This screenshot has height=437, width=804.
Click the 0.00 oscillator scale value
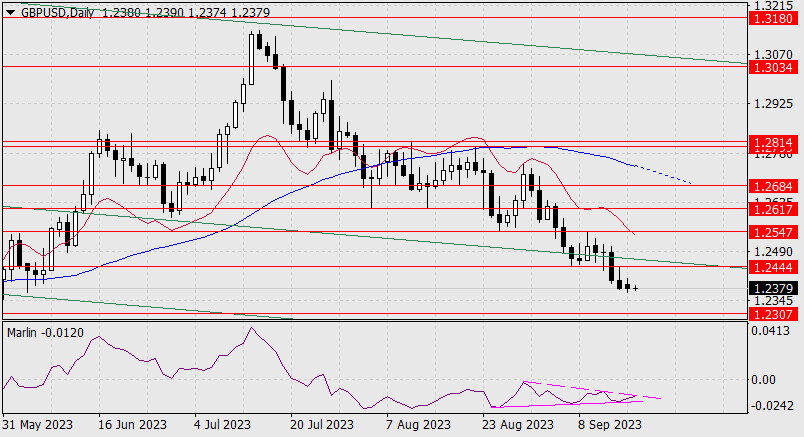(763, 380)
